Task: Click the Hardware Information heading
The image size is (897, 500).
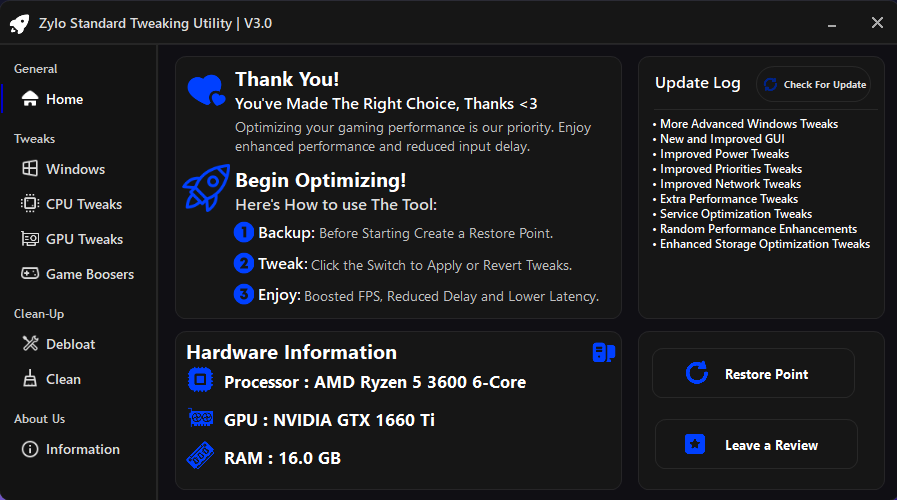Action: (x=291, y=352)
